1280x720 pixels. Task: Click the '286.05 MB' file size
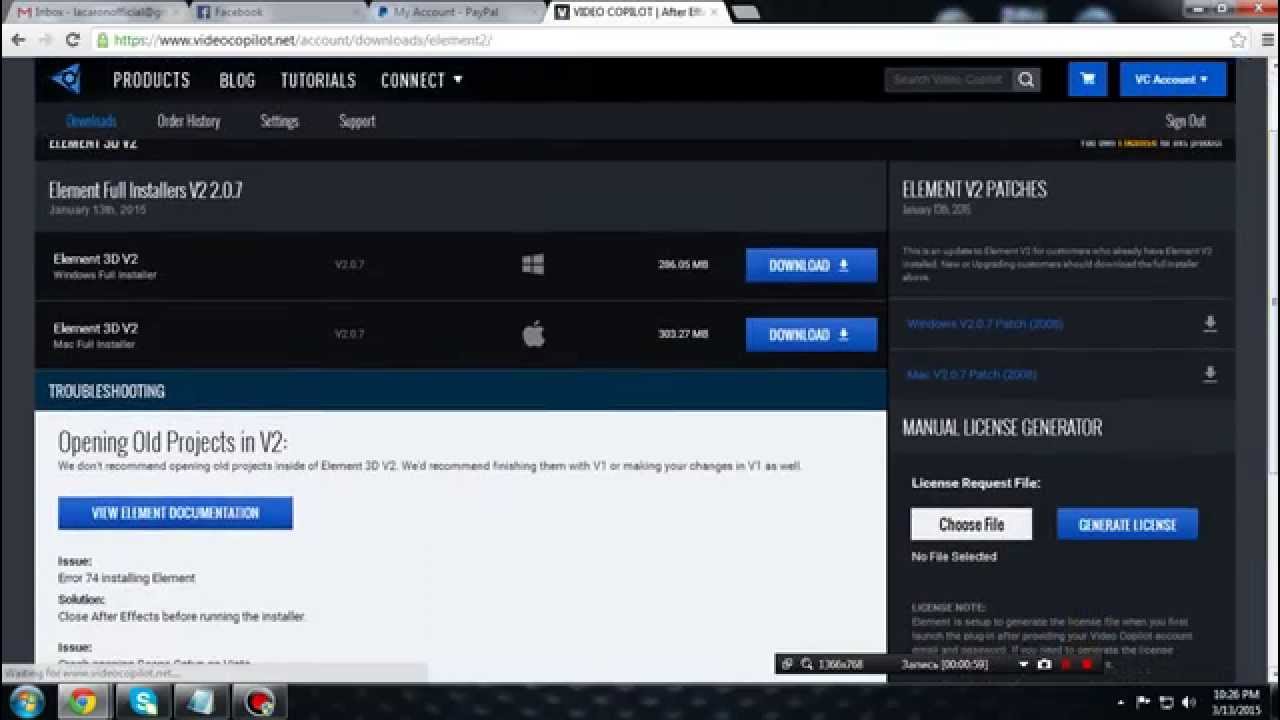click(683, 265)
